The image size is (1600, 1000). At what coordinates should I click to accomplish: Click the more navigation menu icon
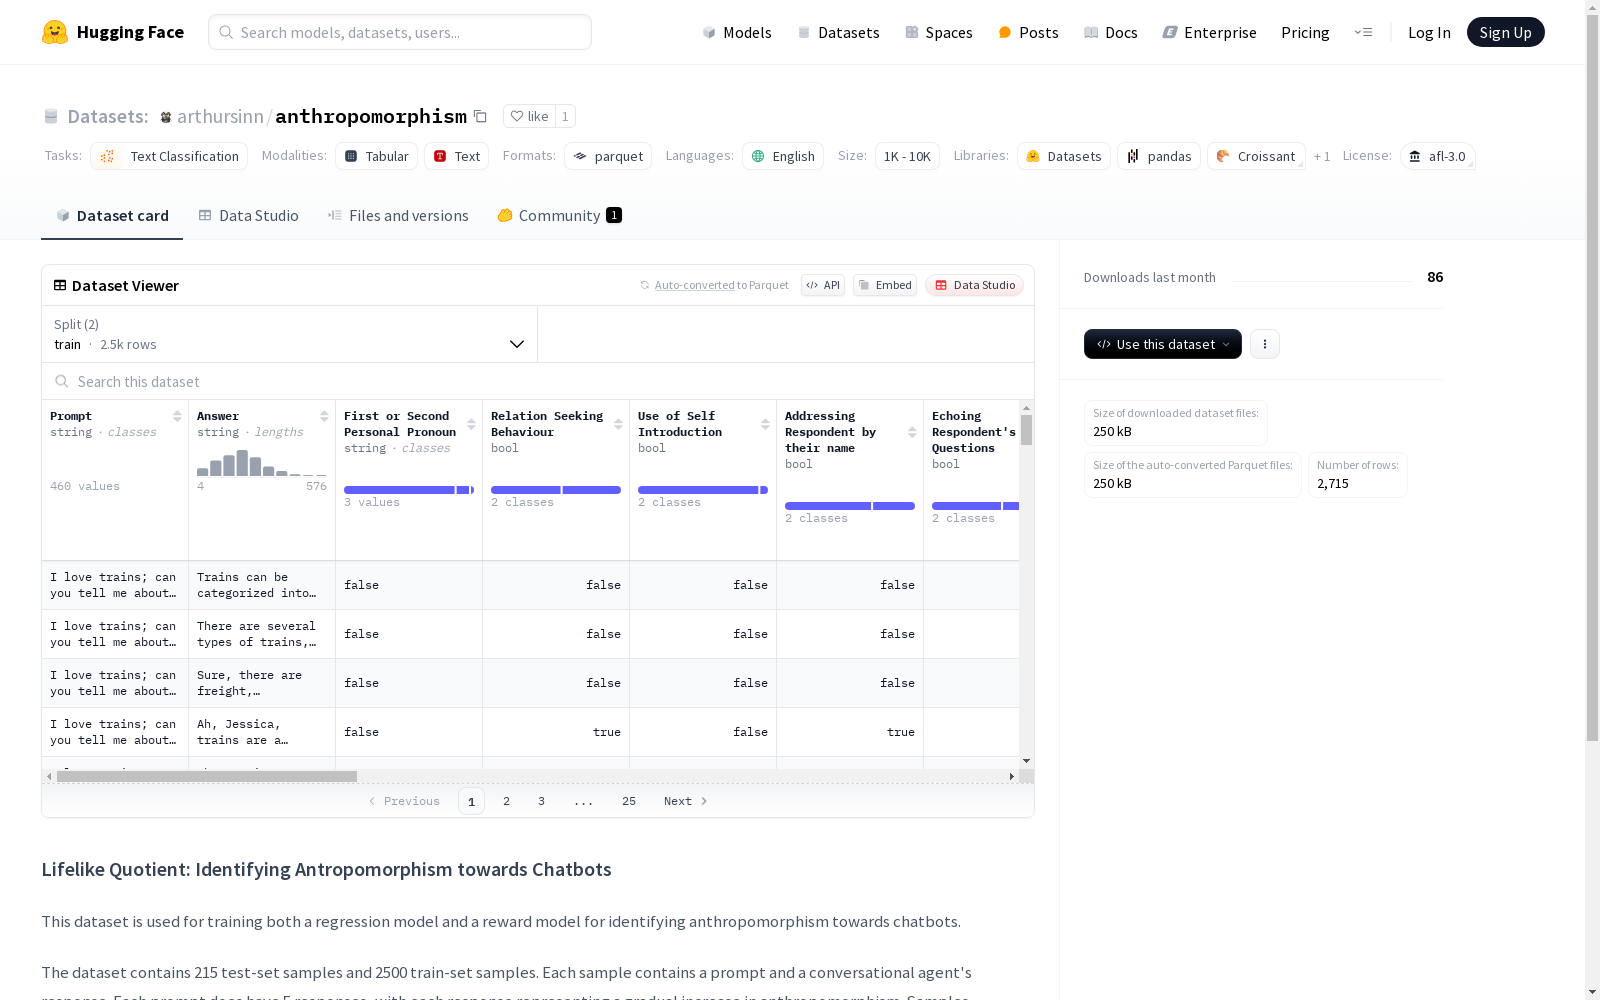(x=1363, y=32)
